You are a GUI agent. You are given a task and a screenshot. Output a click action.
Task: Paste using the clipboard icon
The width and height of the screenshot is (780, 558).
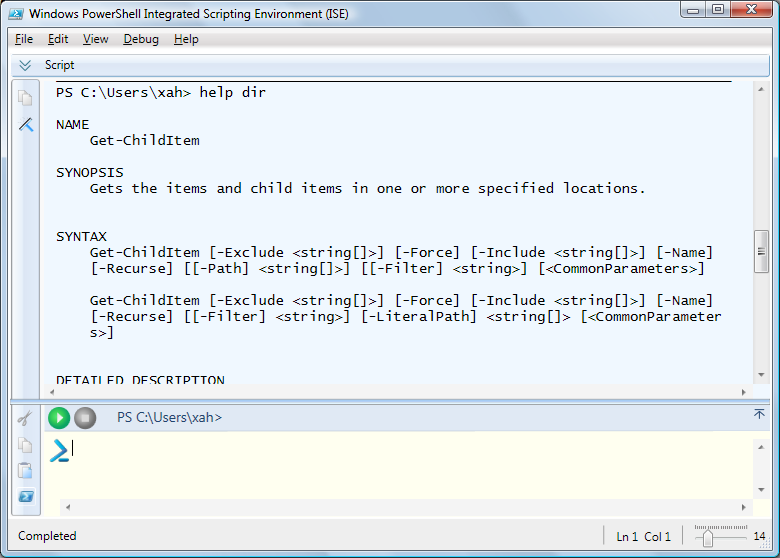pyautogui.click(x=25, y=470)
